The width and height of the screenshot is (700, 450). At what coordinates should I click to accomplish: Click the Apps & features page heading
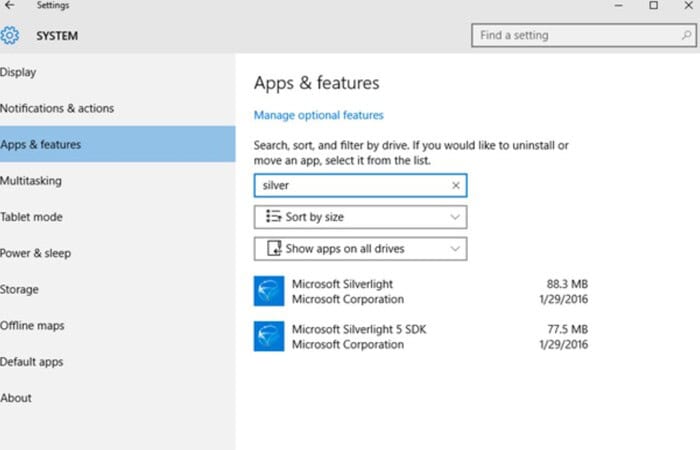click(317, 83)
